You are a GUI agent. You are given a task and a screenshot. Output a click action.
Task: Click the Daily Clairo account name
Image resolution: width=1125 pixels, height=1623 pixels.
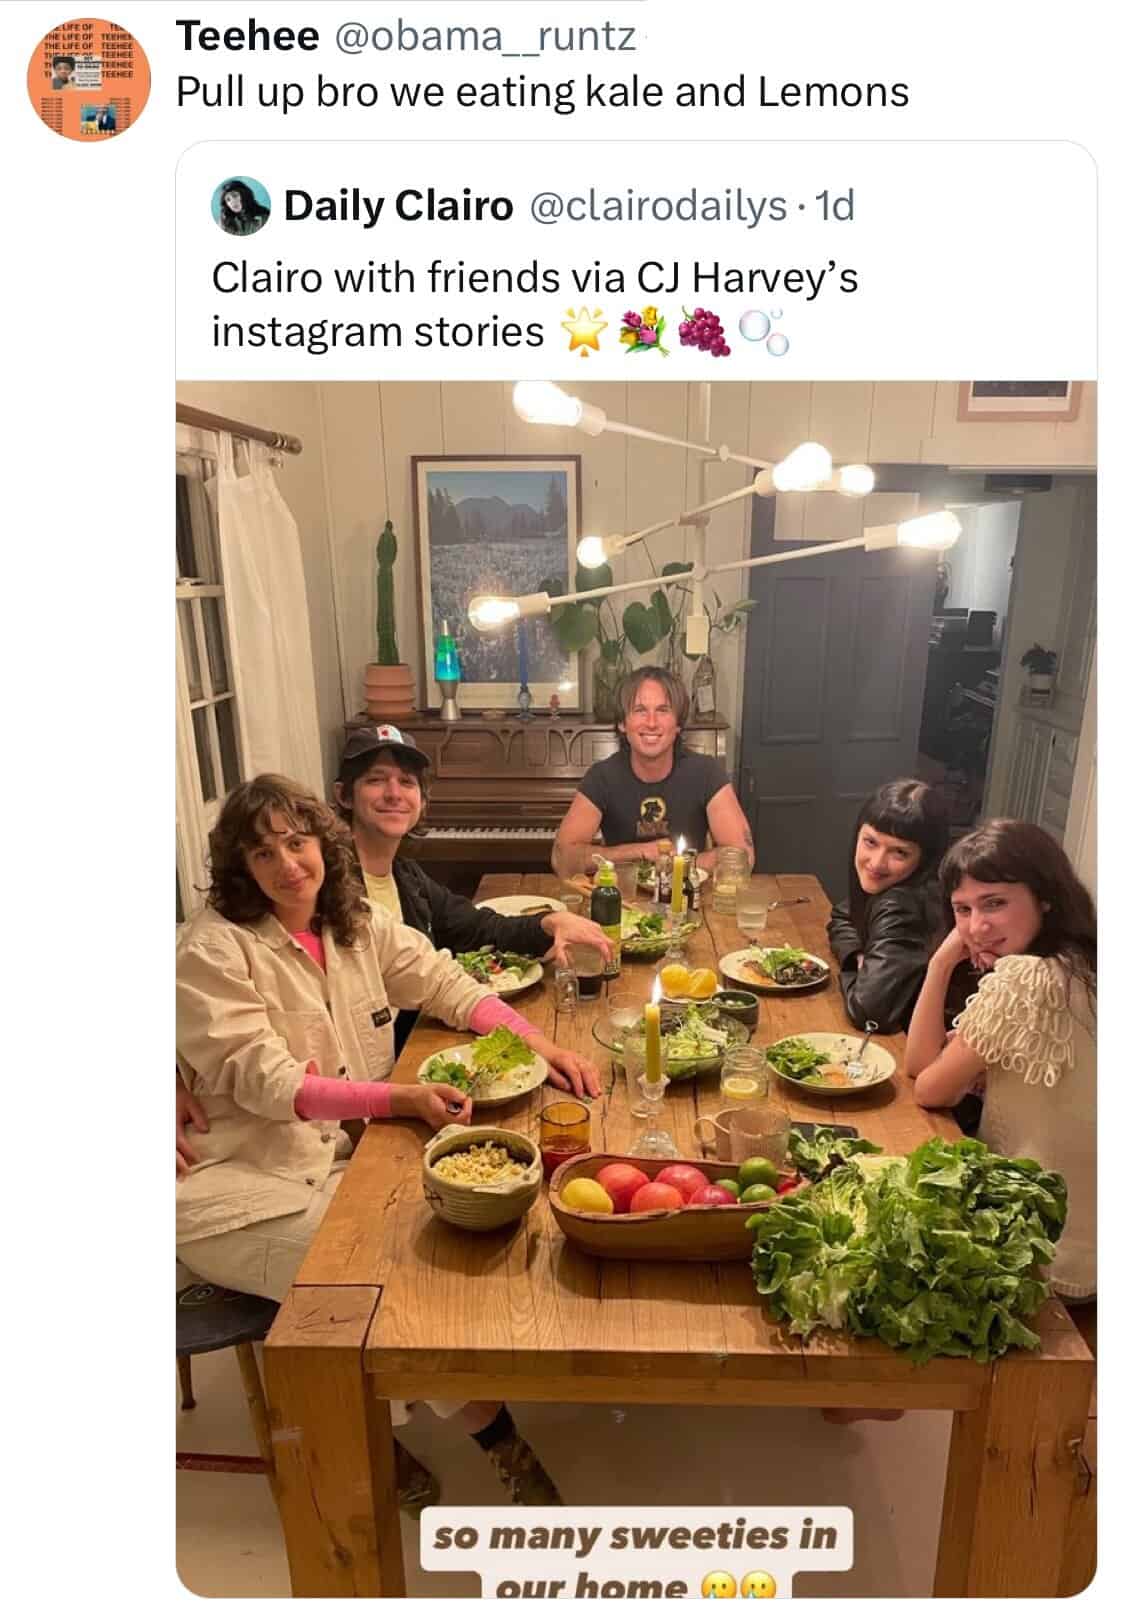398,206
